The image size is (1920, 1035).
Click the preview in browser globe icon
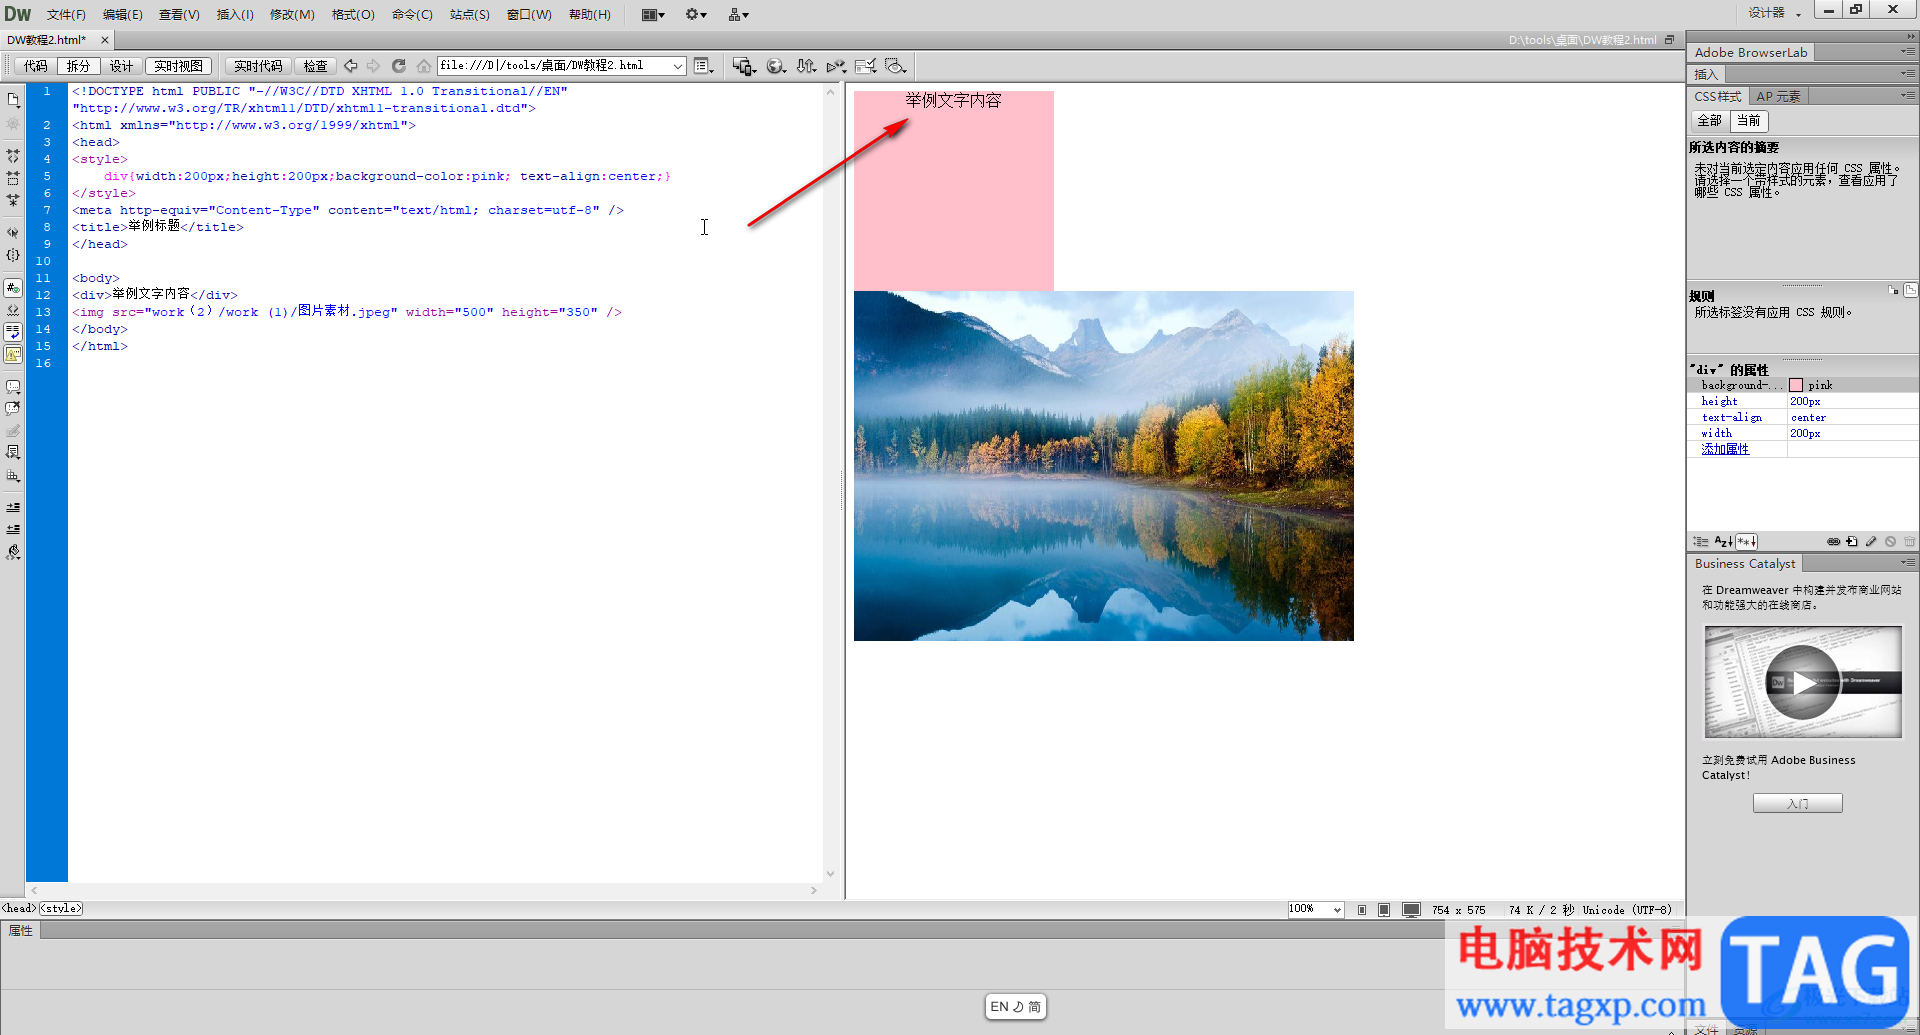(776, 66)
